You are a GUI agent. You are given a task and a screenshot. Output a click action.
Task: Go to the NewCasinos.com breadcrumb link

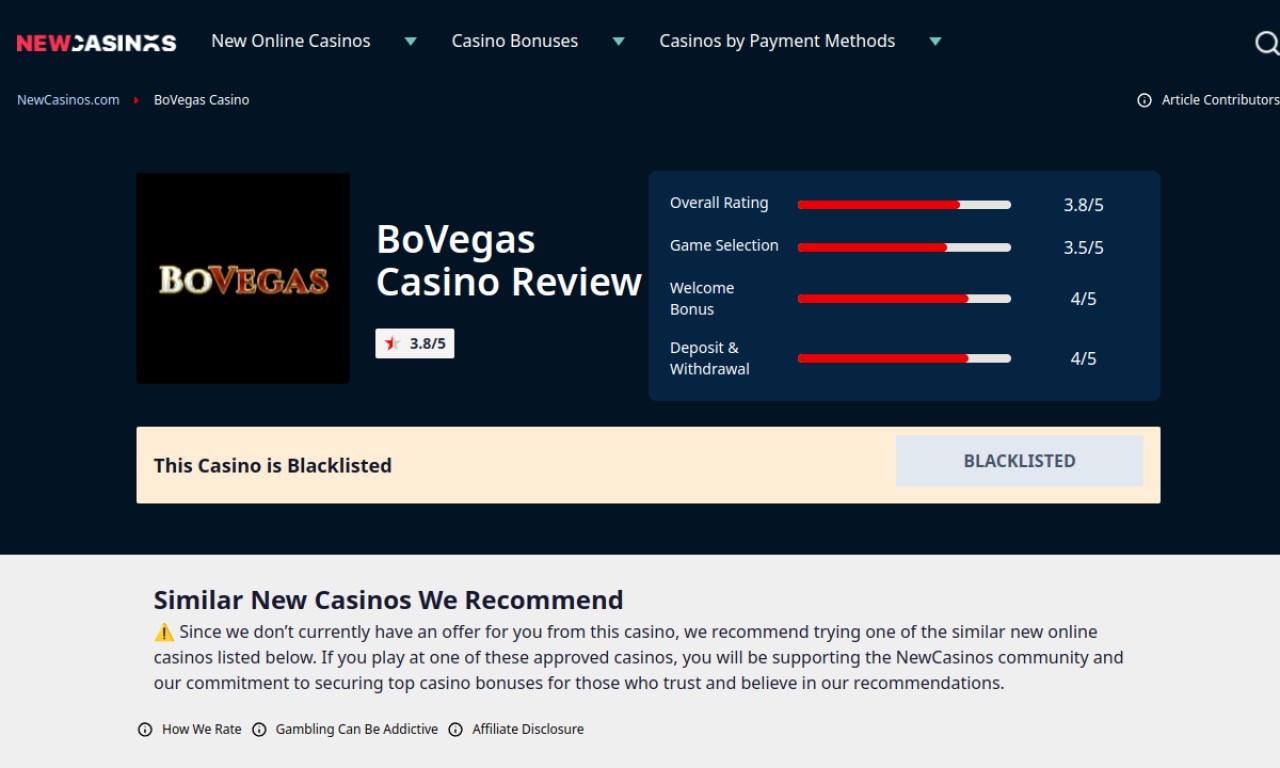point(68,100)
